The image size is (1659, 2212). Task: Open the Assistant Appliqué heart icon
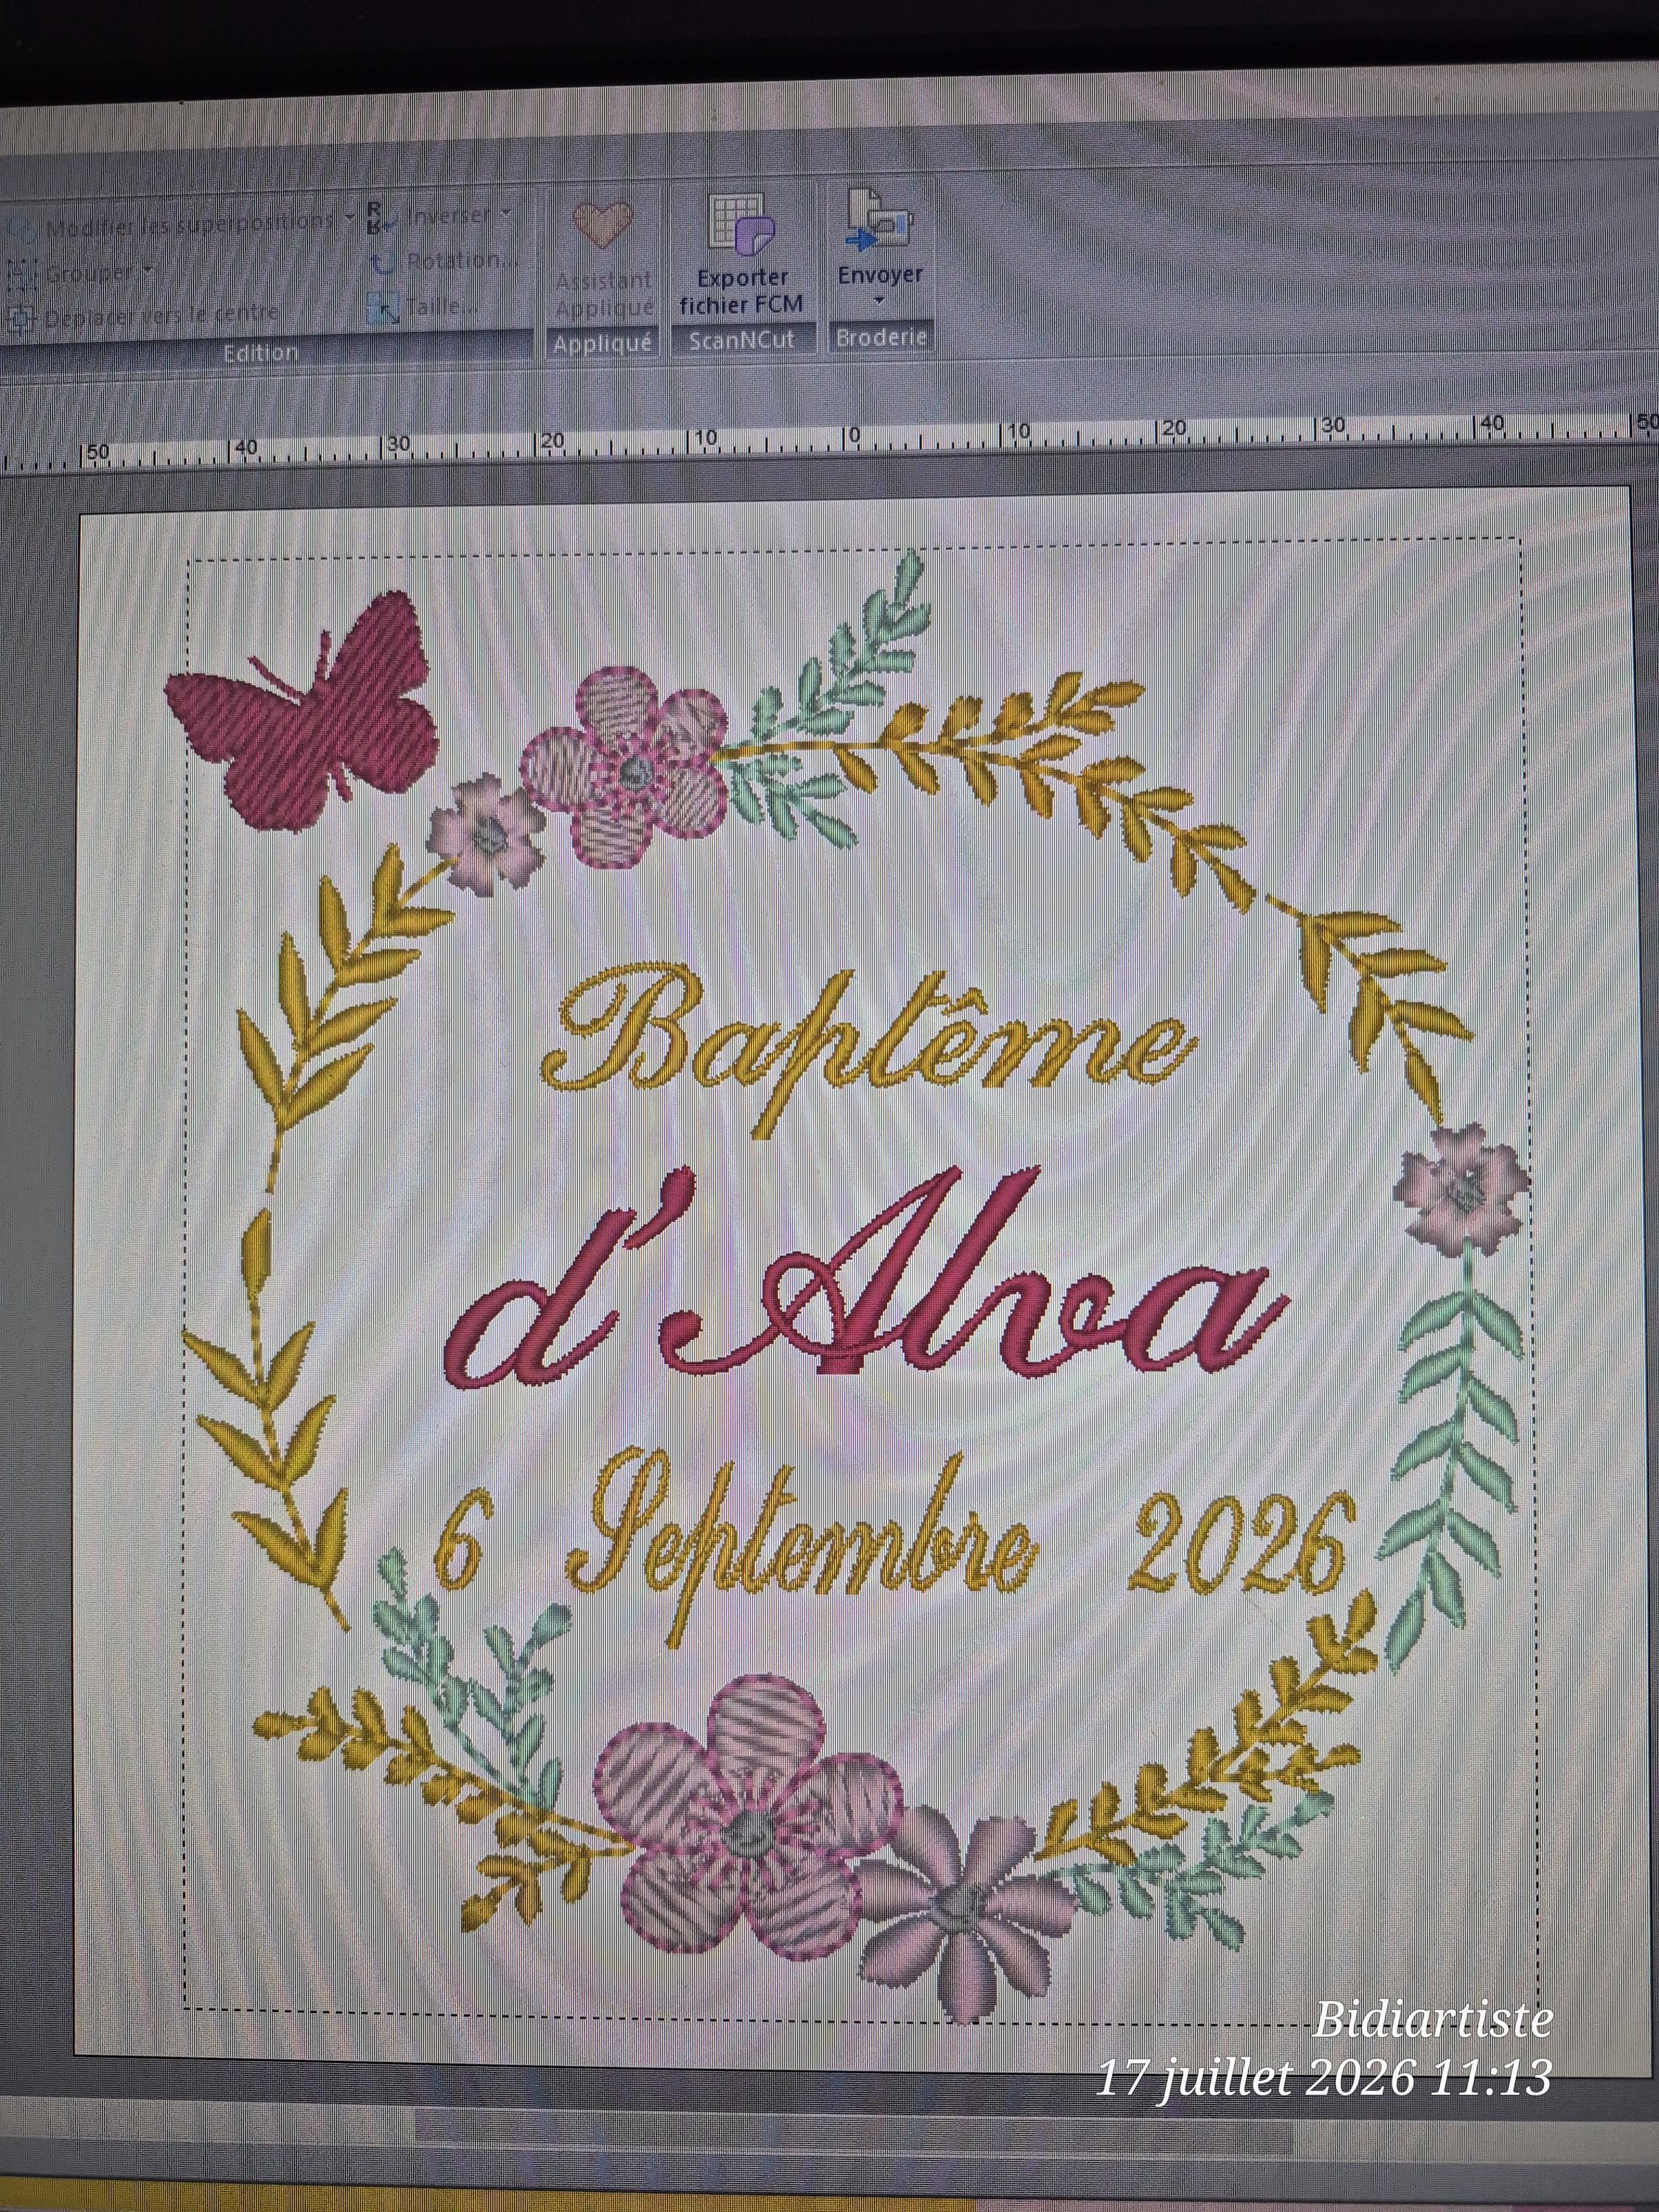click(604, 227)
